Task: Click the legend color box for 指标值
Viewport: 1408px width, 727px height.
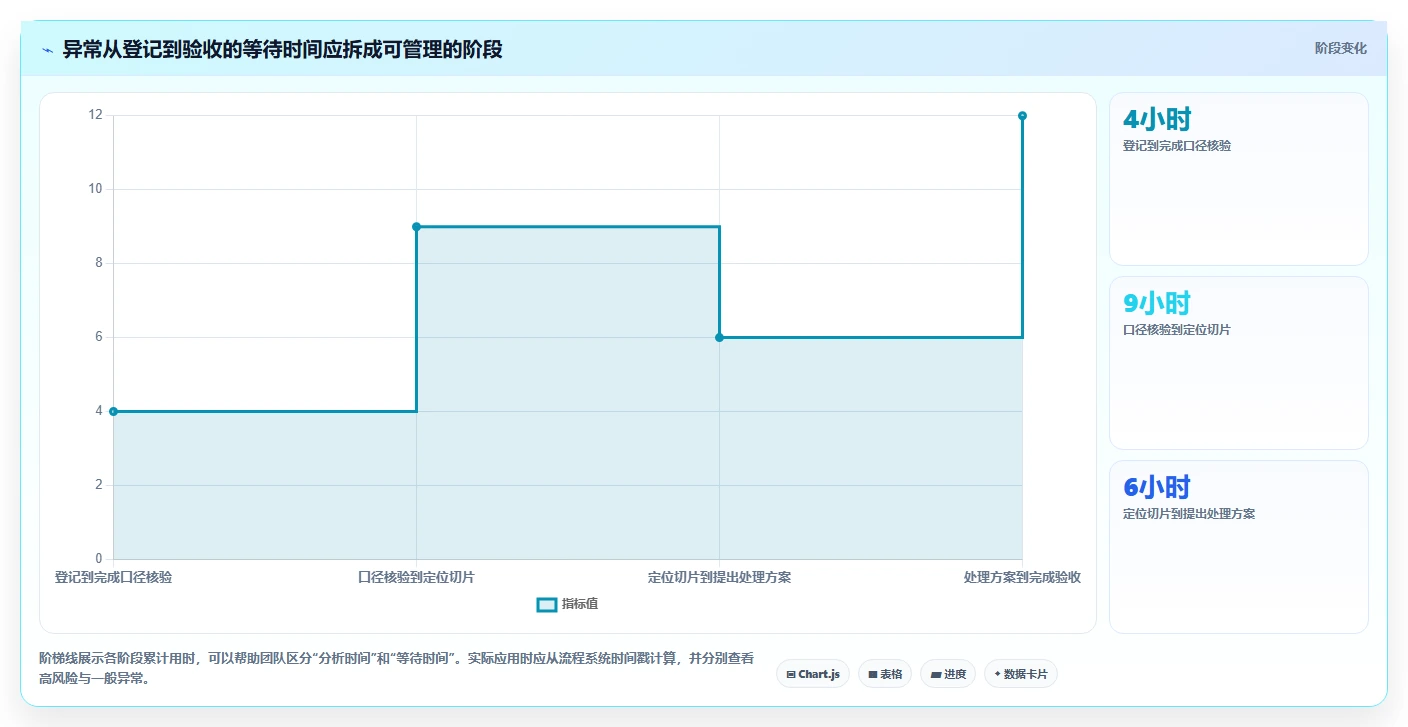Action: point(546,604)
